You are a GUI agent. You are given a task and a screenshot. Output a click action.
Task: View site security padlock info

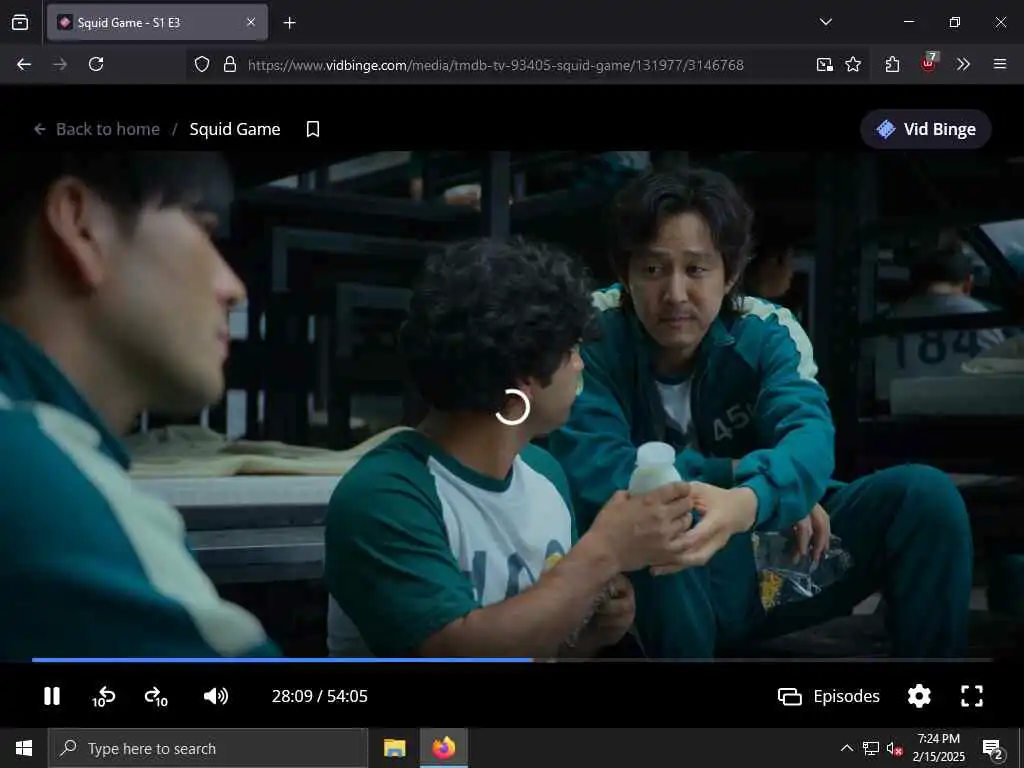[230, 64]
